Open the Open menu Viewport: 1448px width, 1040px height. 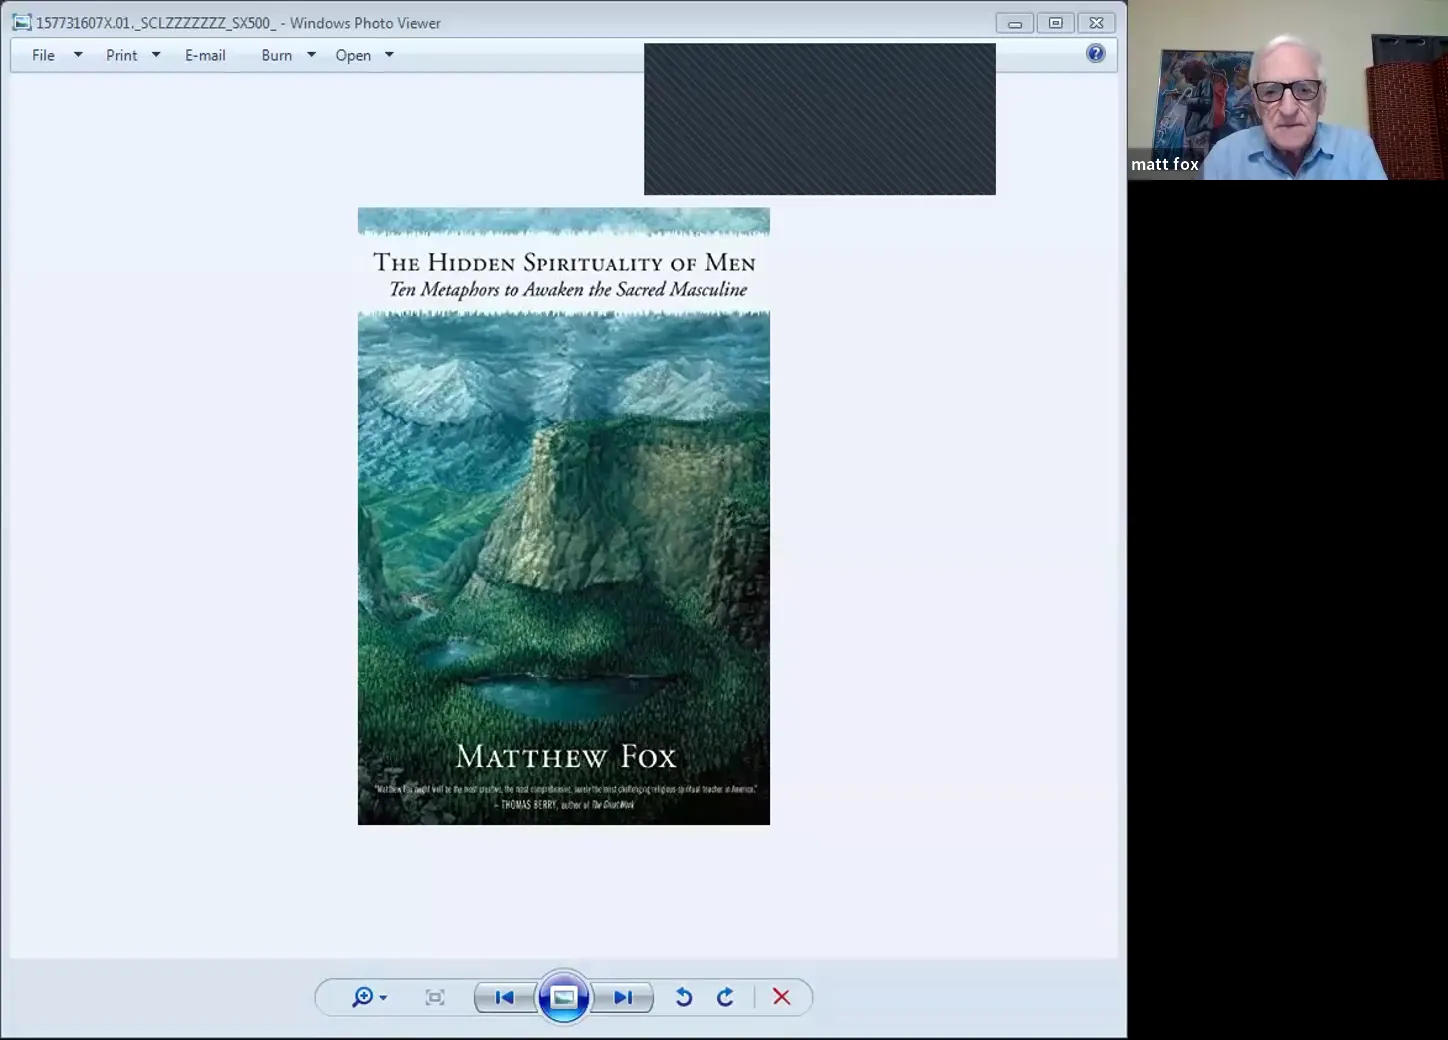(353, 55)
